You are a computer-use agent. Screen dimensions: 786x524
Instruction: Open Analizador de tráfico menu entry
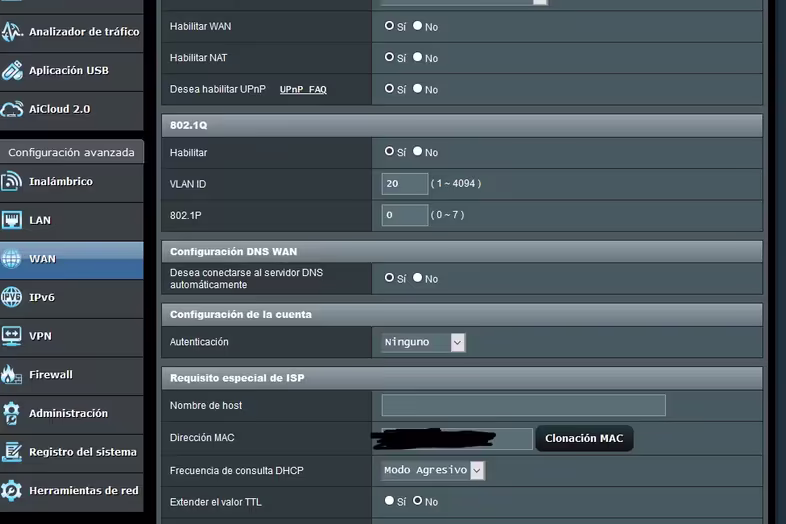tap(84, 32)
